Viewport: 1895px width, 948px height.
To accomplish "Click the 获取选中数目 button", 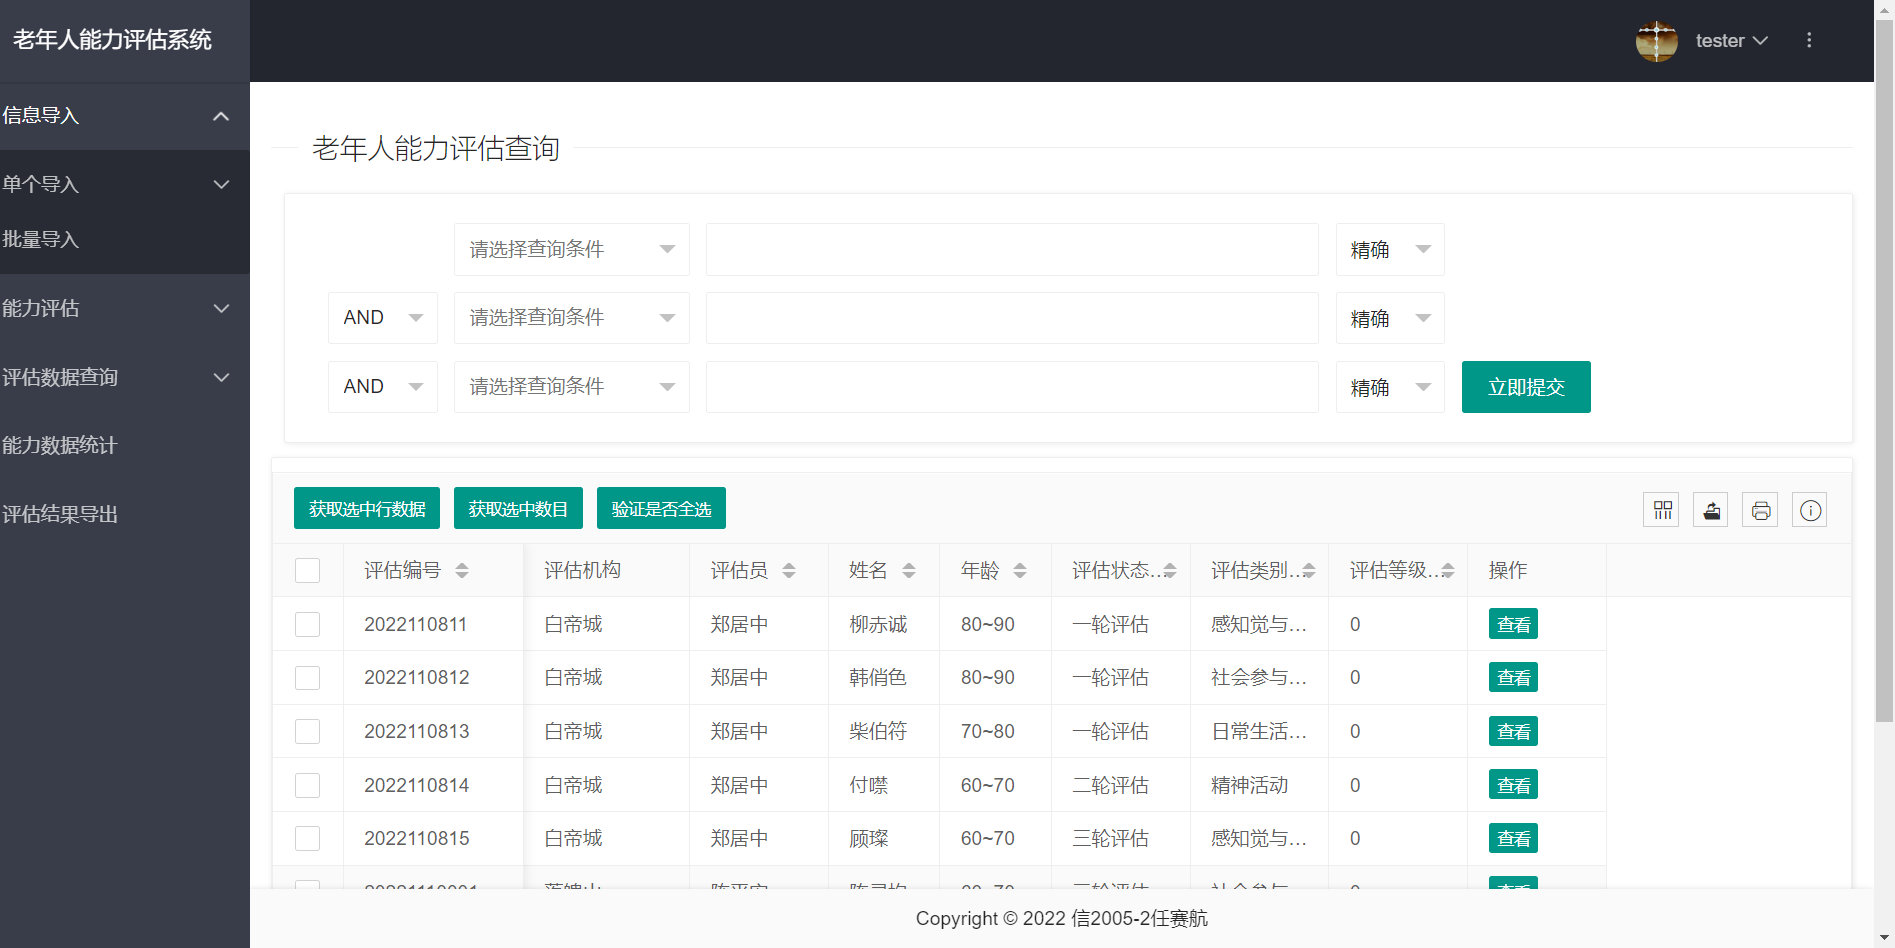I will 518,509.
